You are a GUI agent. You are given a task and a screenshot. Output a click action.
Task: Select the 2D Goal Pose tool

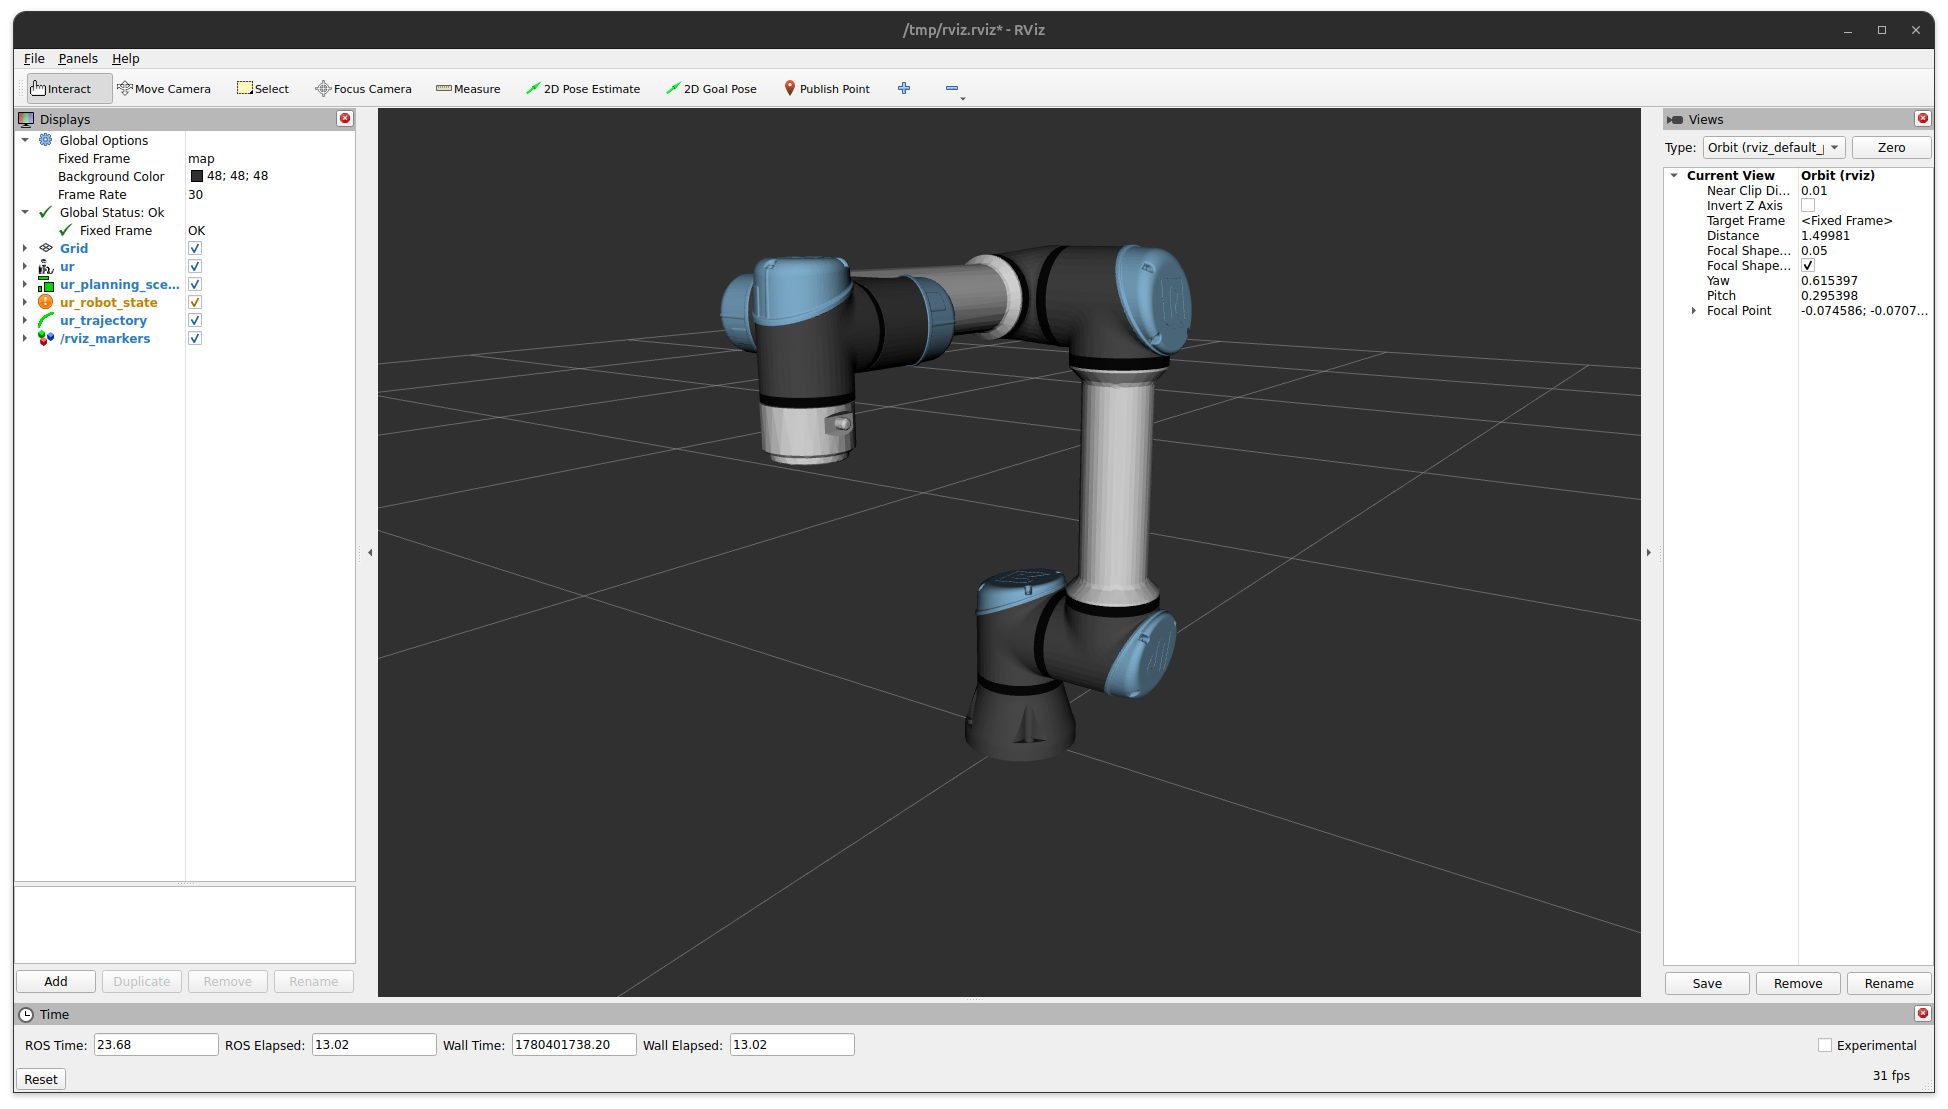[x=711, y=89]
